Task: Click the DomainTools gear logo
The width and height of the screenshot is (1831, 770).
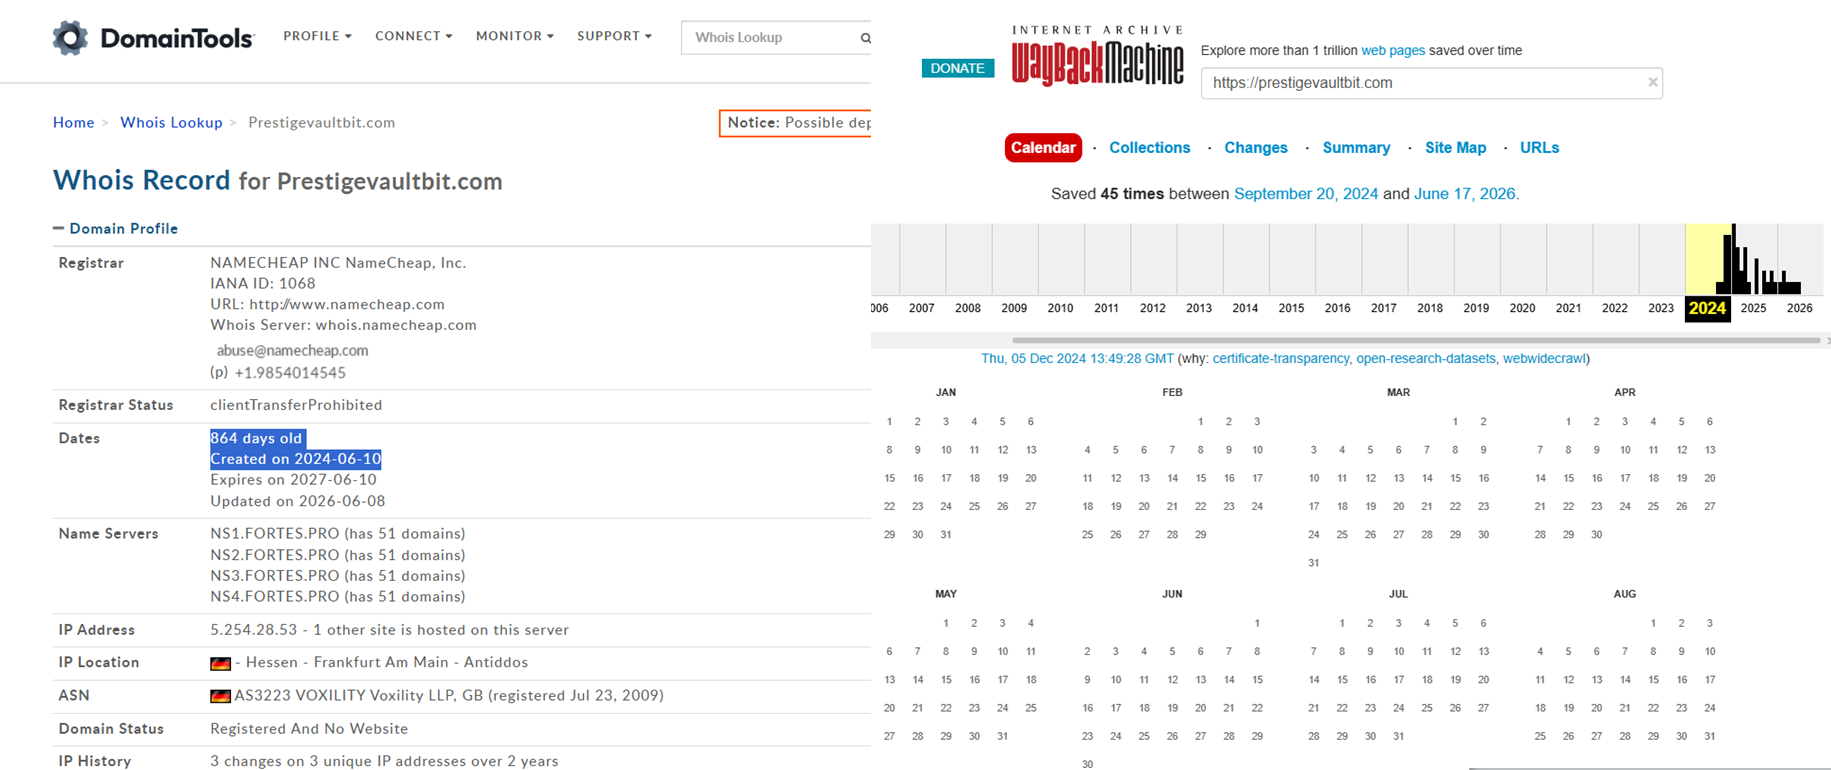Action: (x=70, y=38)
